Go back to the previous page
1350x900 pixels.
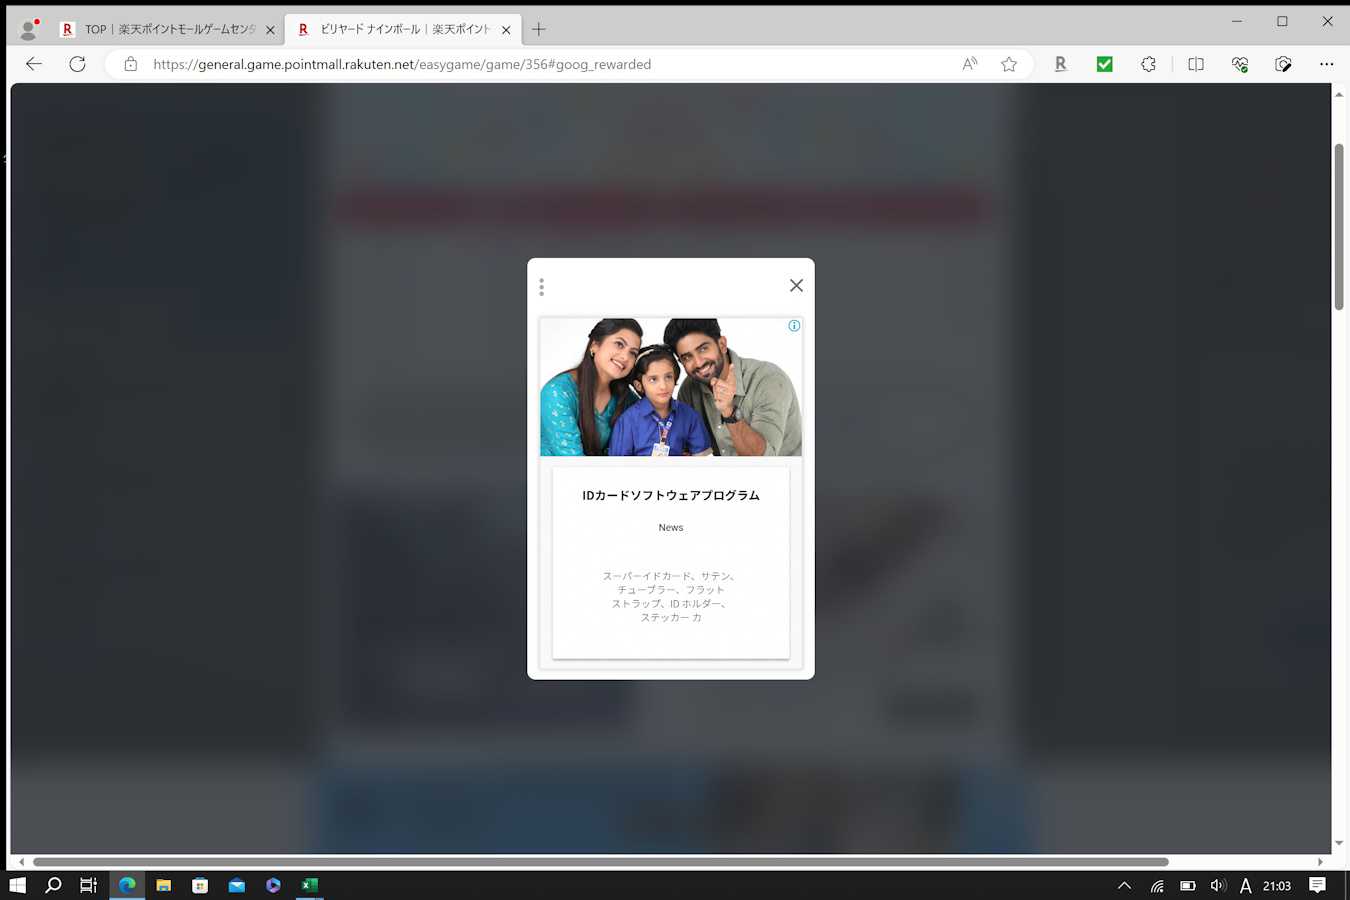click(x=34, y=64)
